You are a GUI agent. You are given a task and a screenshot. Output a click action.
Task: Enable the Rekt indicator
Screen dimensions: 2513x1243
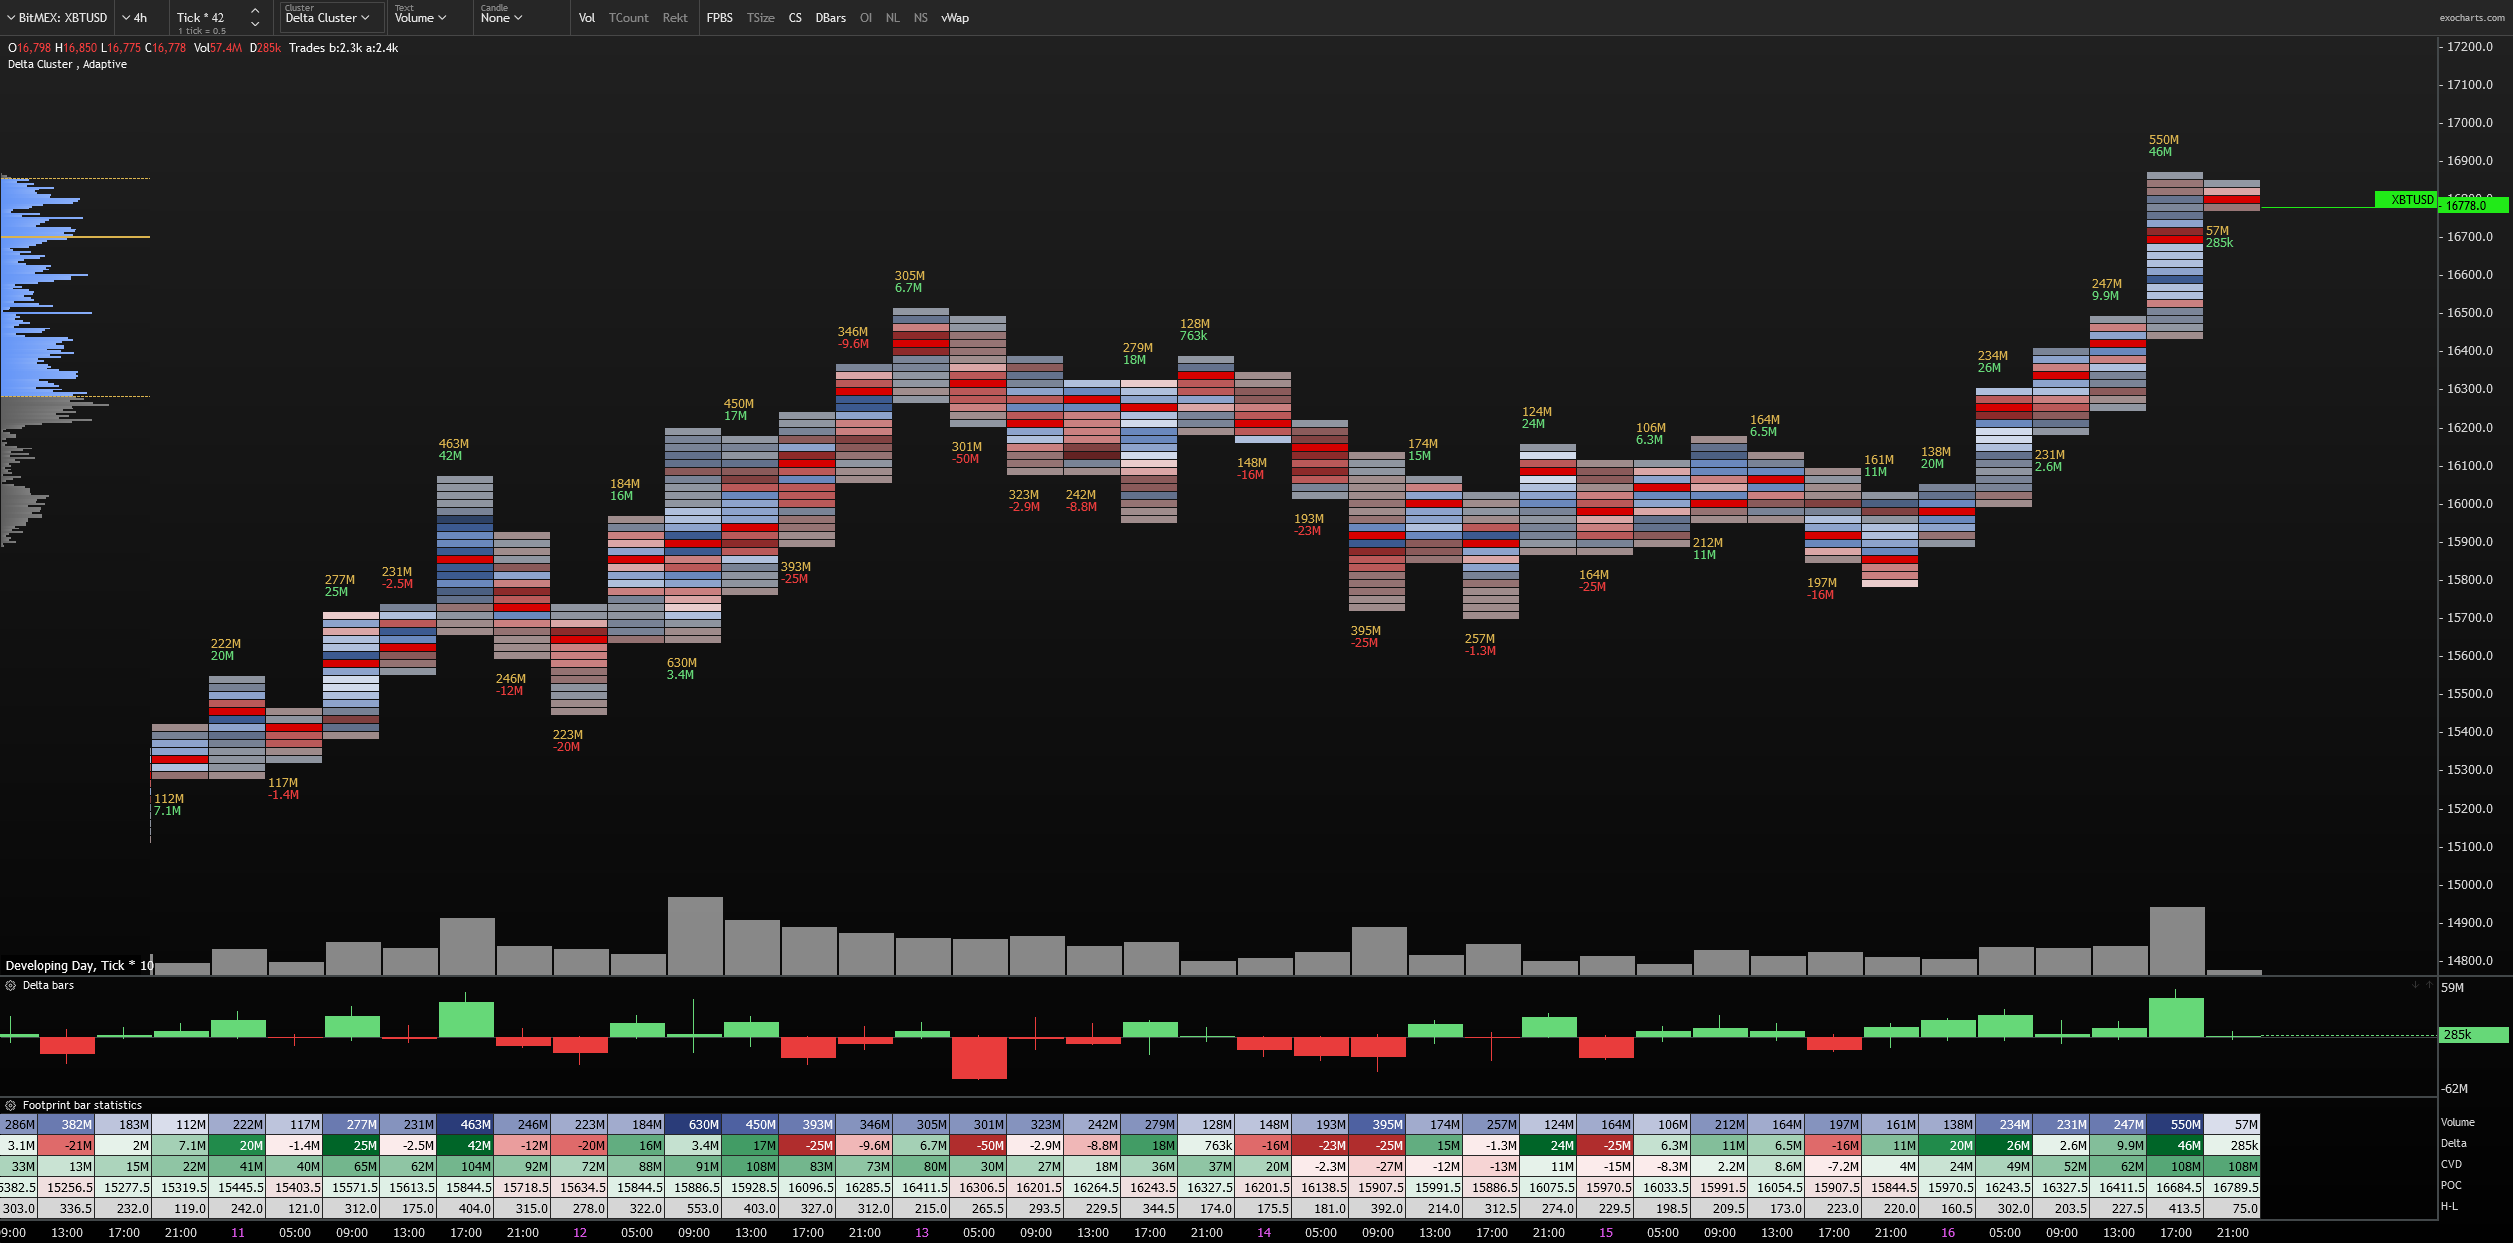[675, 18]
